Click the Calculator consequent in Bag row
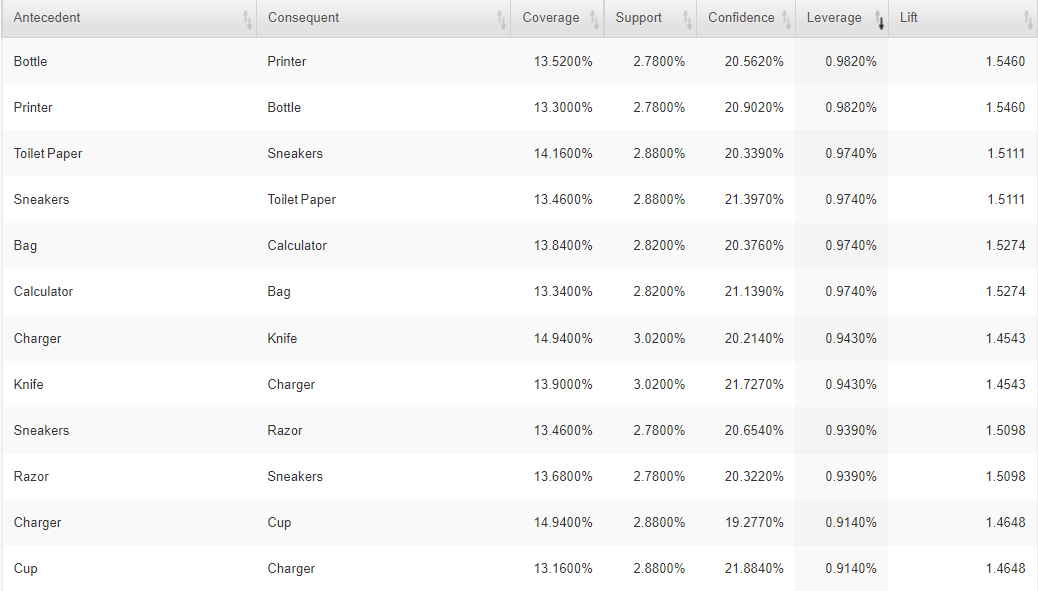1038x591 pixels. click(x=297, y=246)
